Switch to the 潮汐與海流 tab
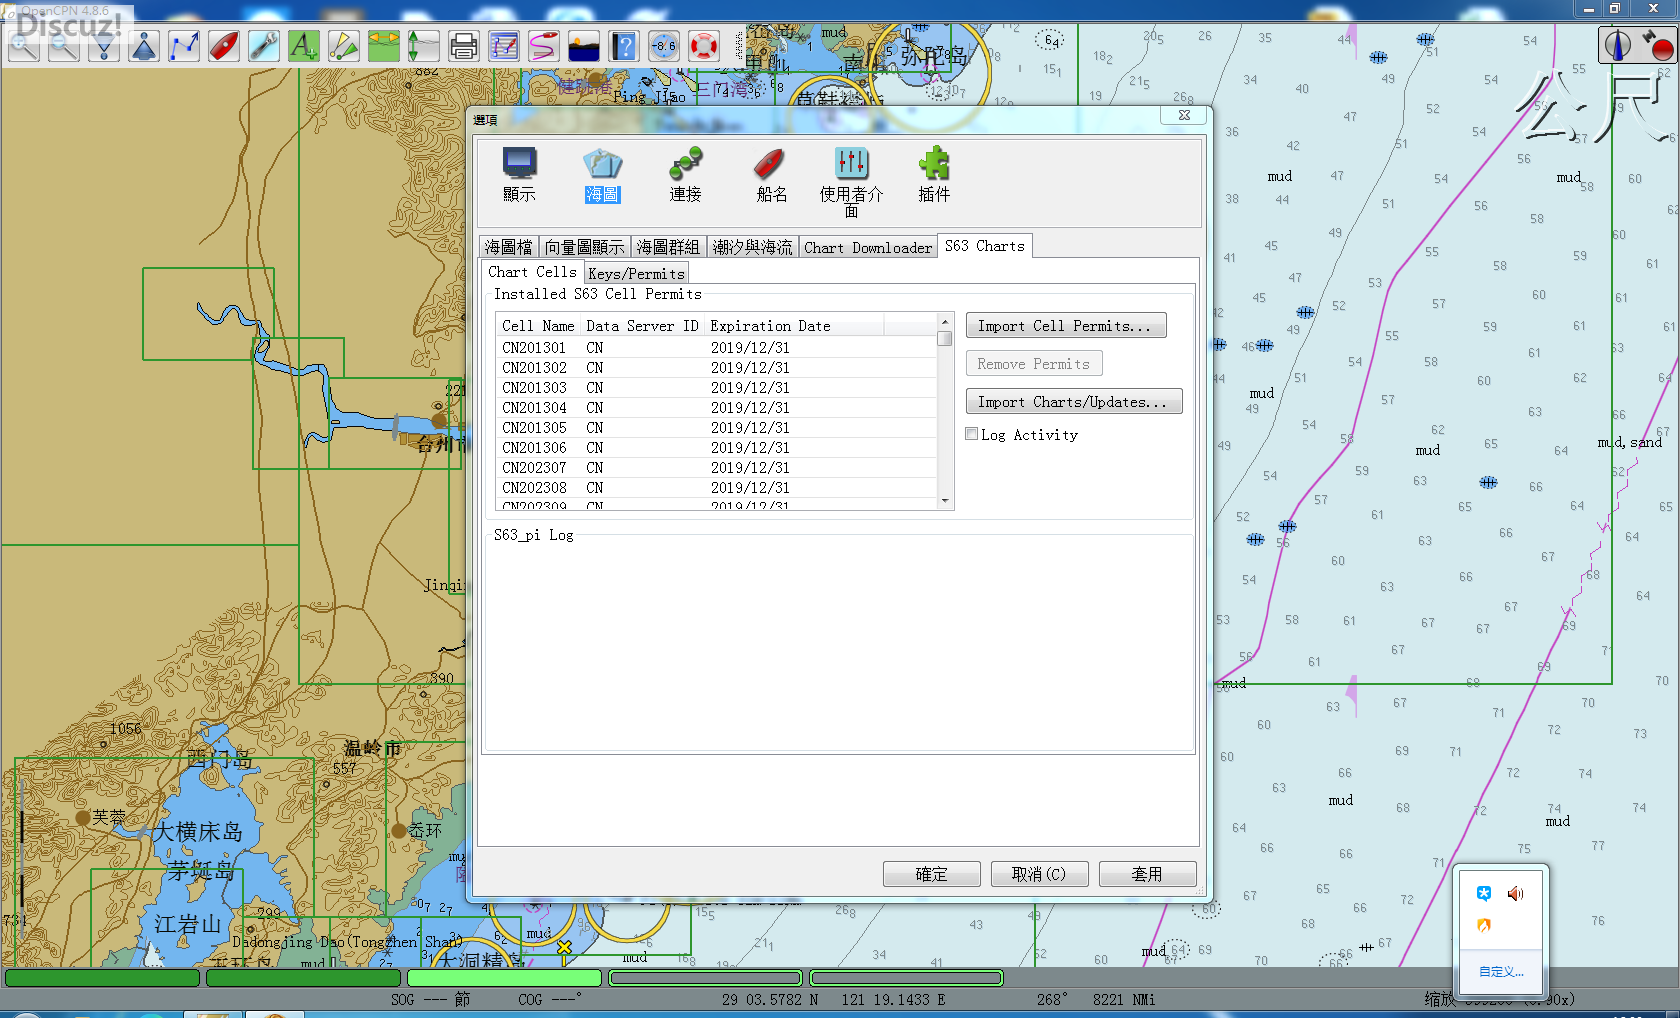1680x1018 pixels. 752,247
